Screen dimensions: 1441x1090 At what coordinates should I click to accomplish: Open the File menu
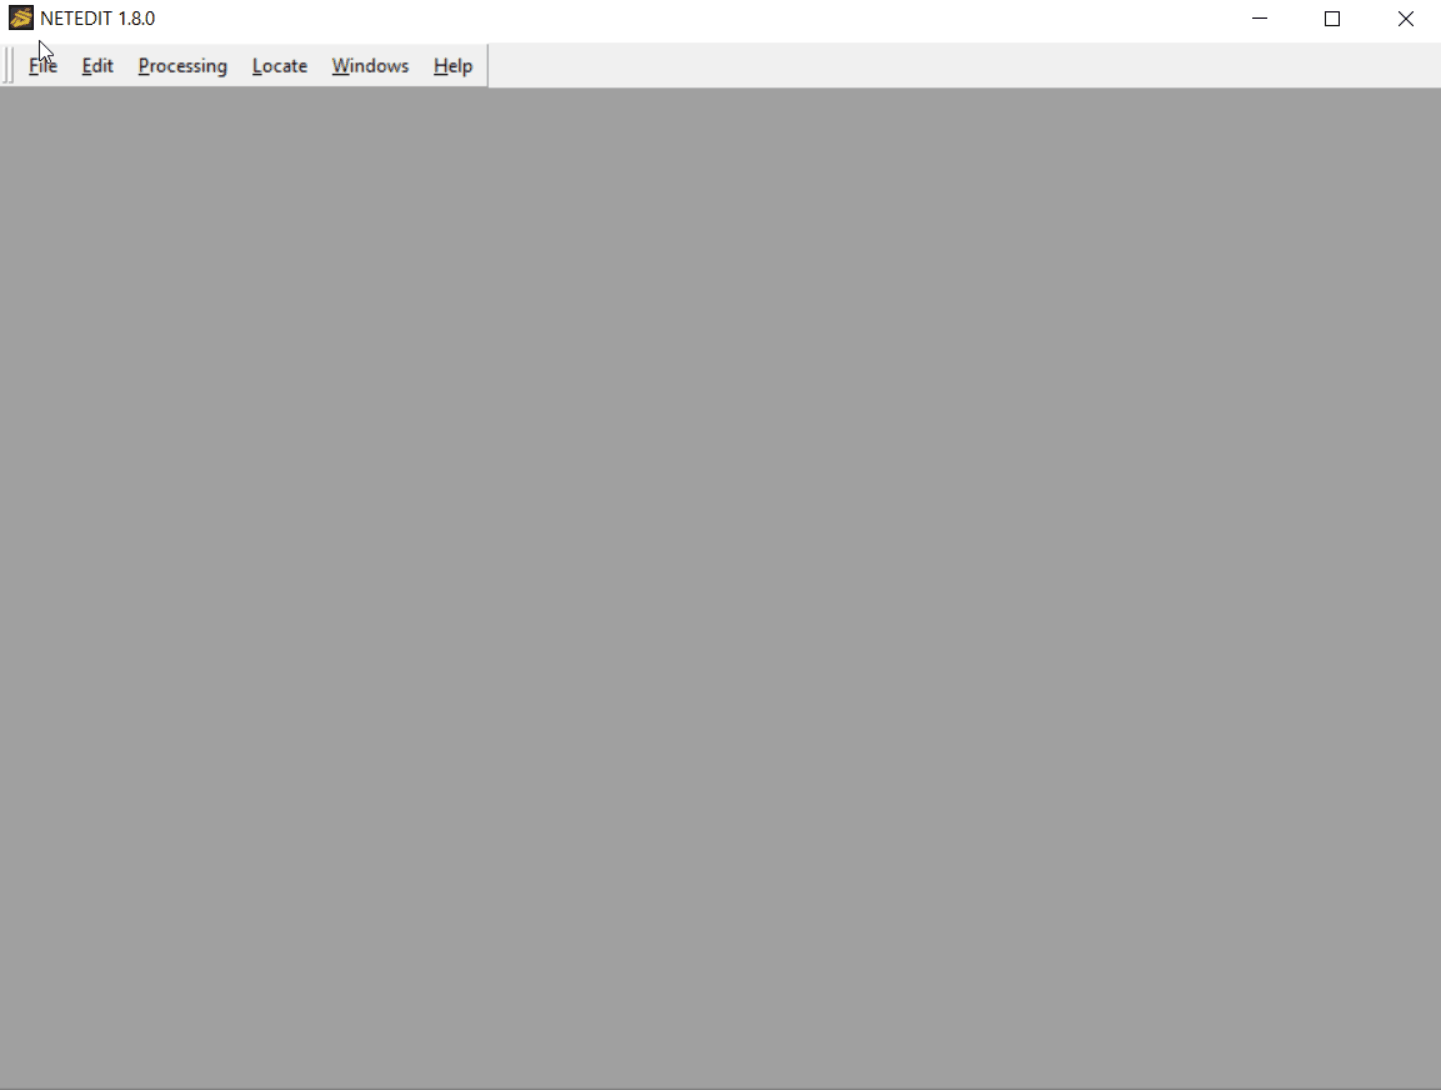coord(43,66)
